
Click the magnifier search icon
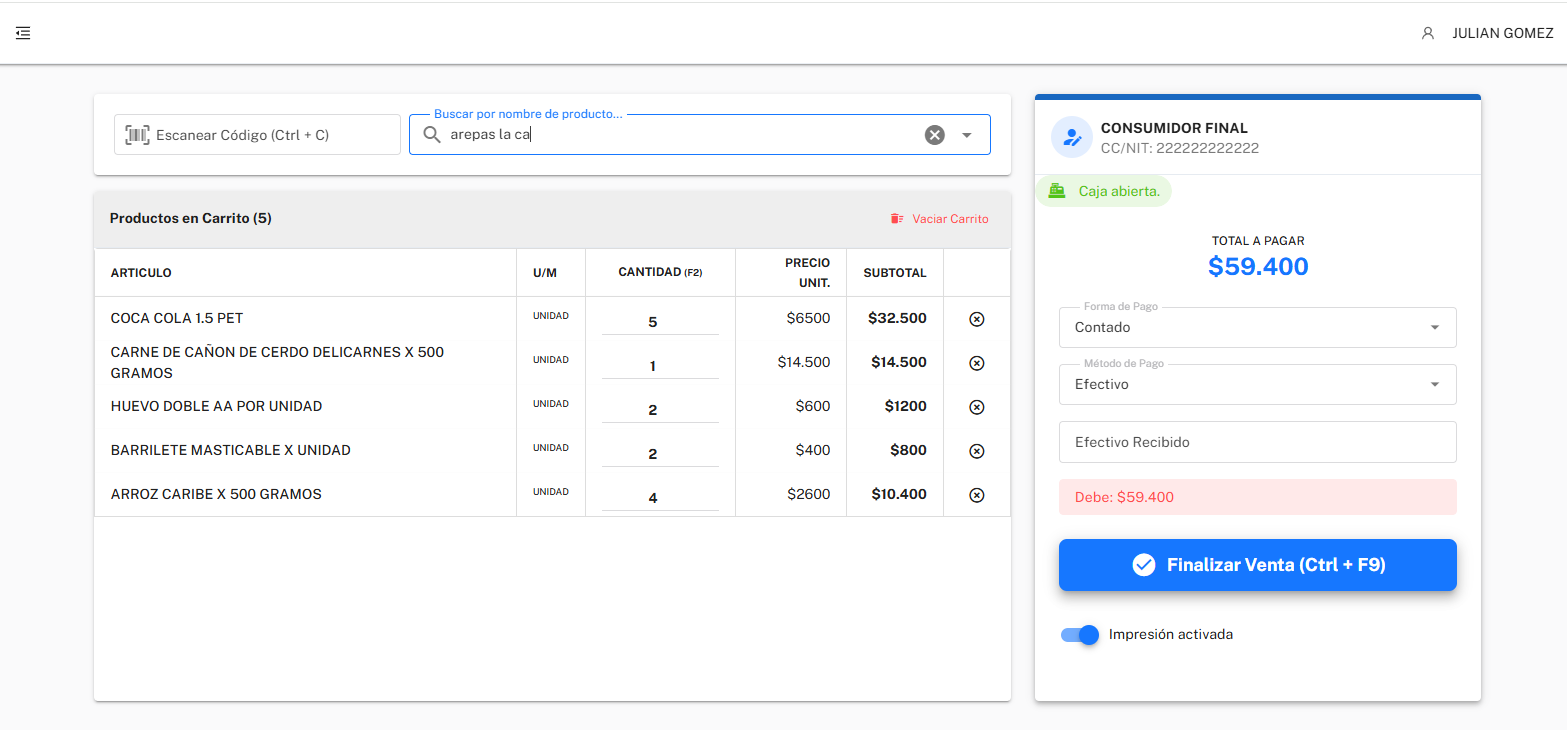(432, 135)
